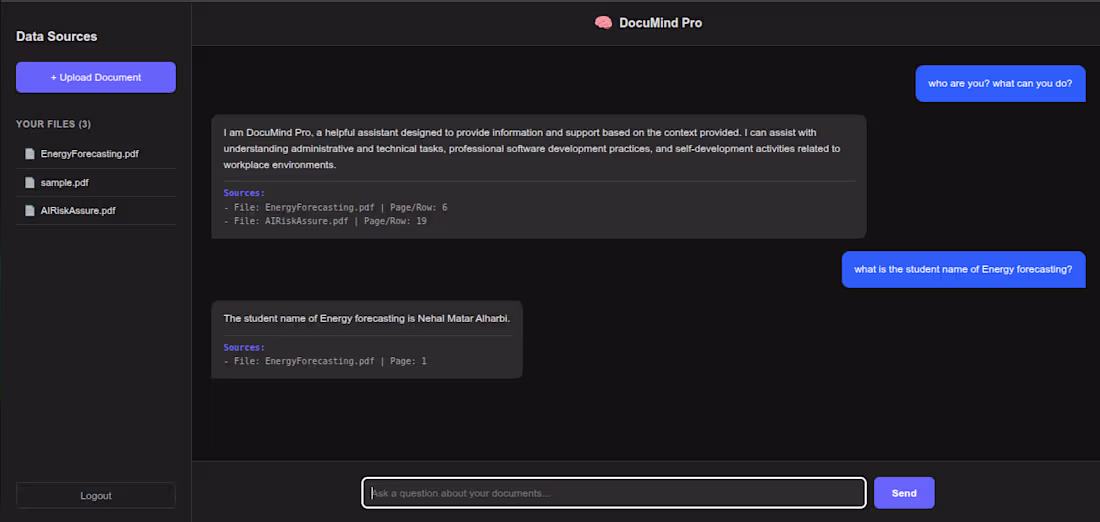Click the Upload Document button
Image resolution: width=1100 pixels, height=522 pixels.
pos(95,77)
